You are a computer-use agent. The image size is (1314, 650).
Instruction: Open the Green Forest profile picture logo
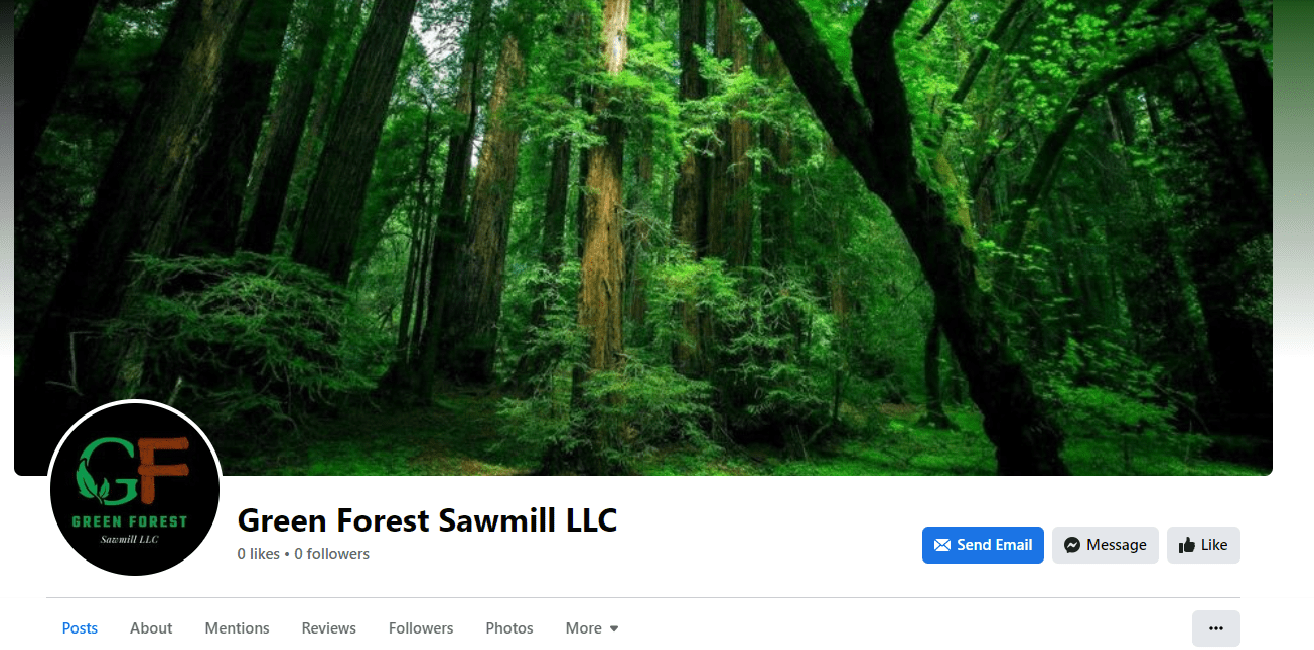click(x=135, y=488)
